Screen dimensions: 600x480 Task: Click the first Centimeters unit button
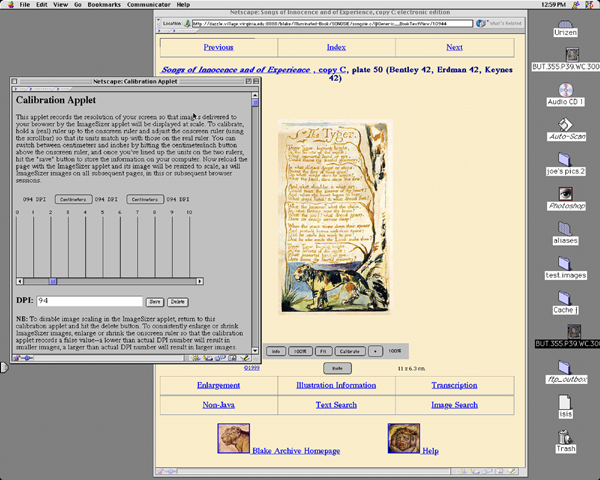pyautogui.click(x=73, y=199)
